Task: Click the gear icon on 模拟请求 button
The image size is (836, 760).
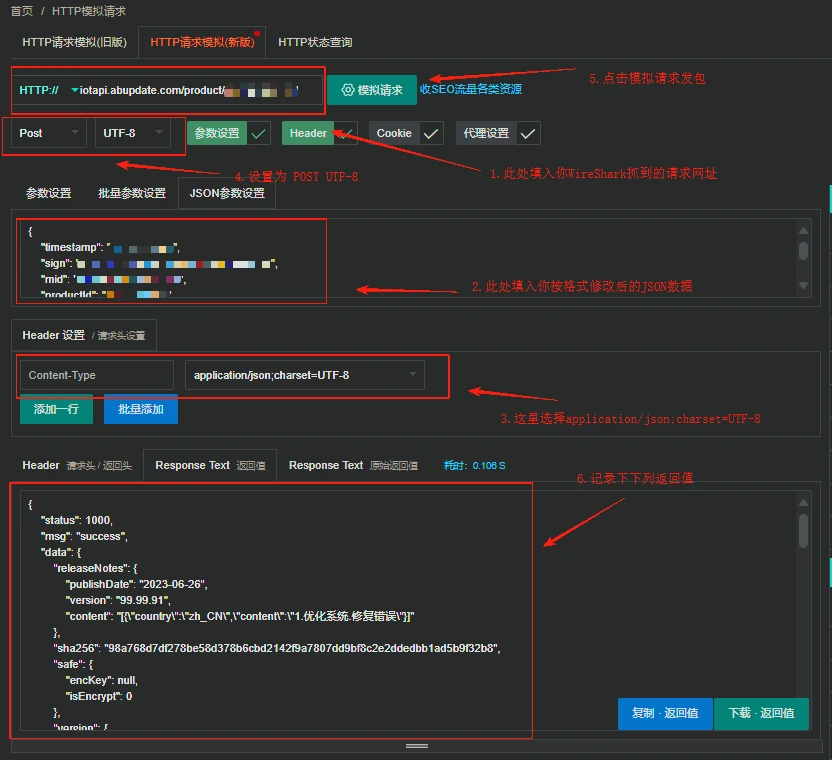Action: point(347,90)
